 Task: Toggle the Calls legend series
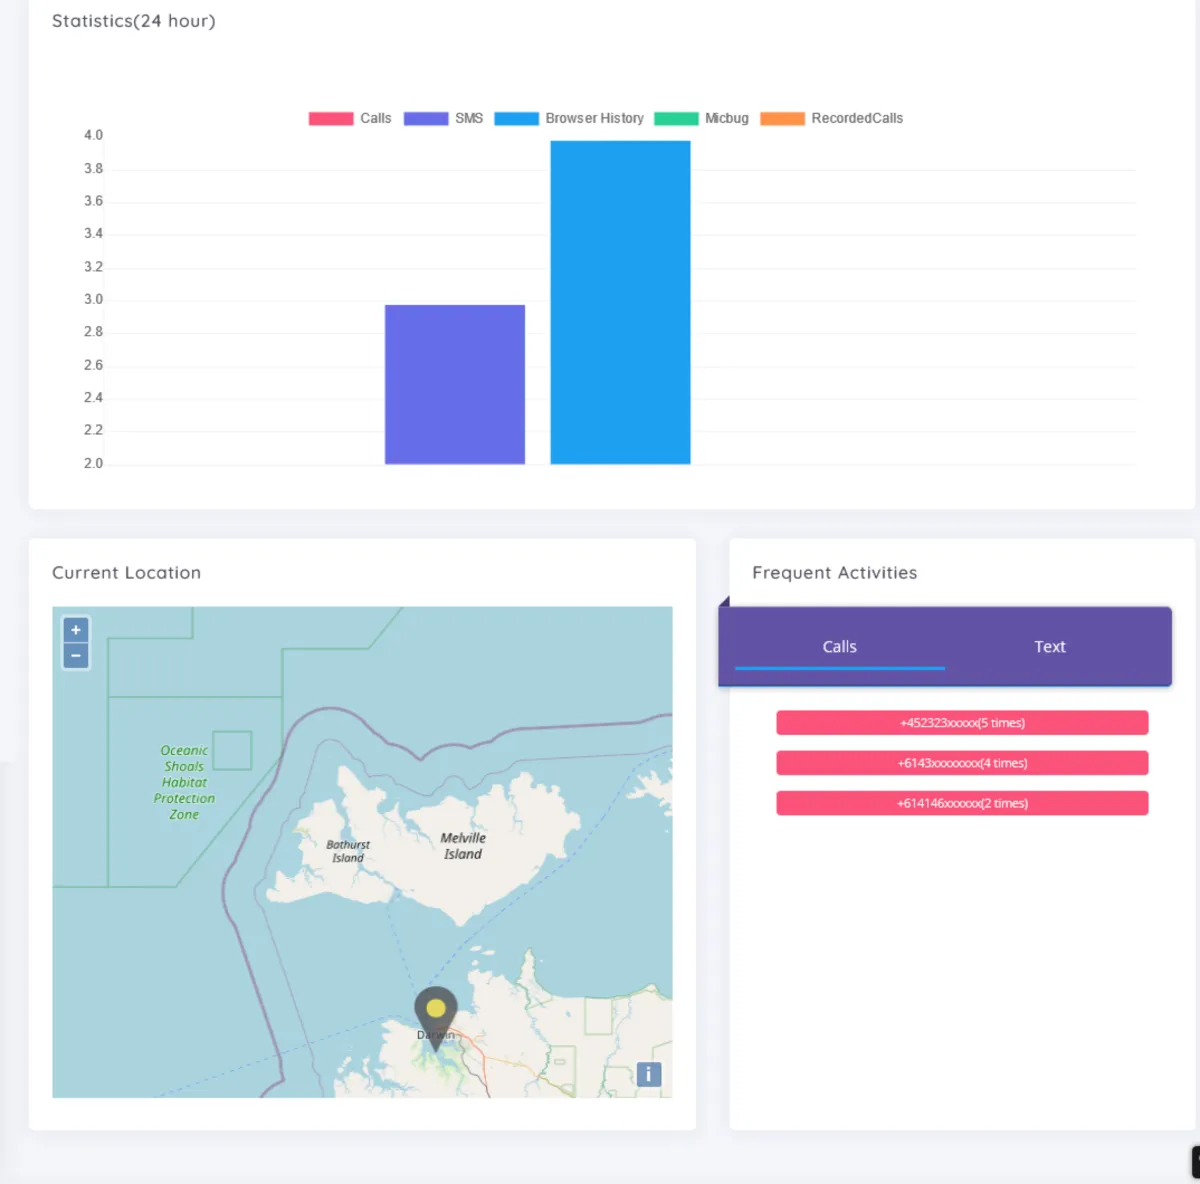350,118
